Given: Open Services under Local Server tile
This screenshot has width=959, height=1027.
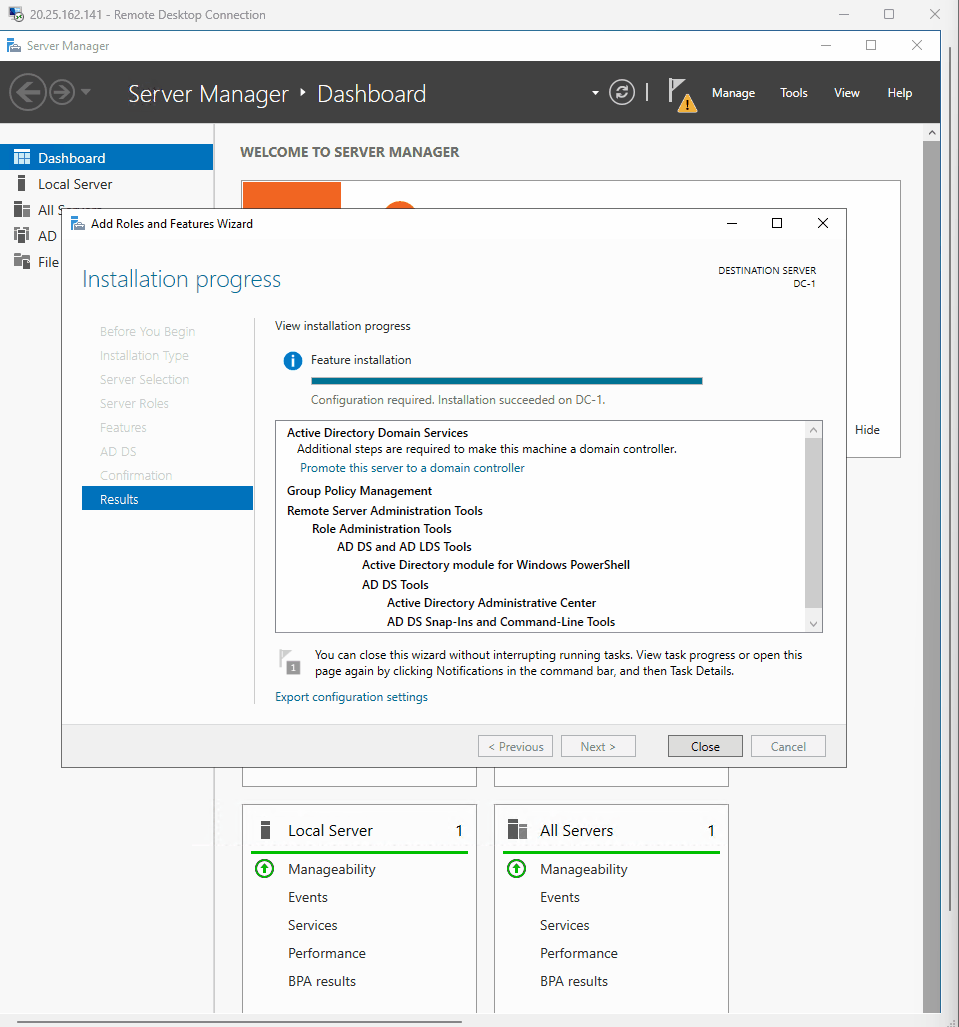Looking at the screenshot, I should pos(312,925).
